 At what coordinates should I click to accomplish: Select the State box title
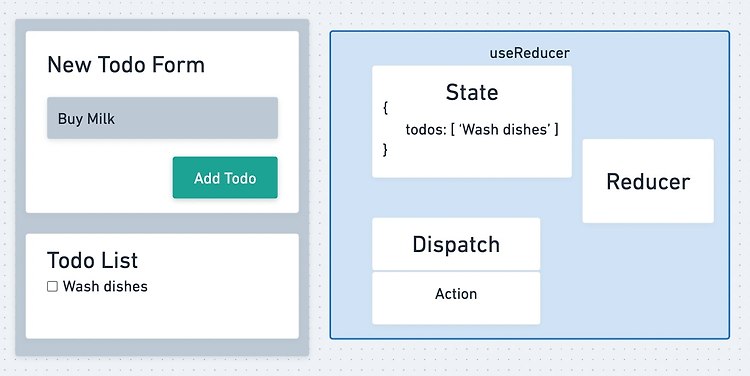472,92
